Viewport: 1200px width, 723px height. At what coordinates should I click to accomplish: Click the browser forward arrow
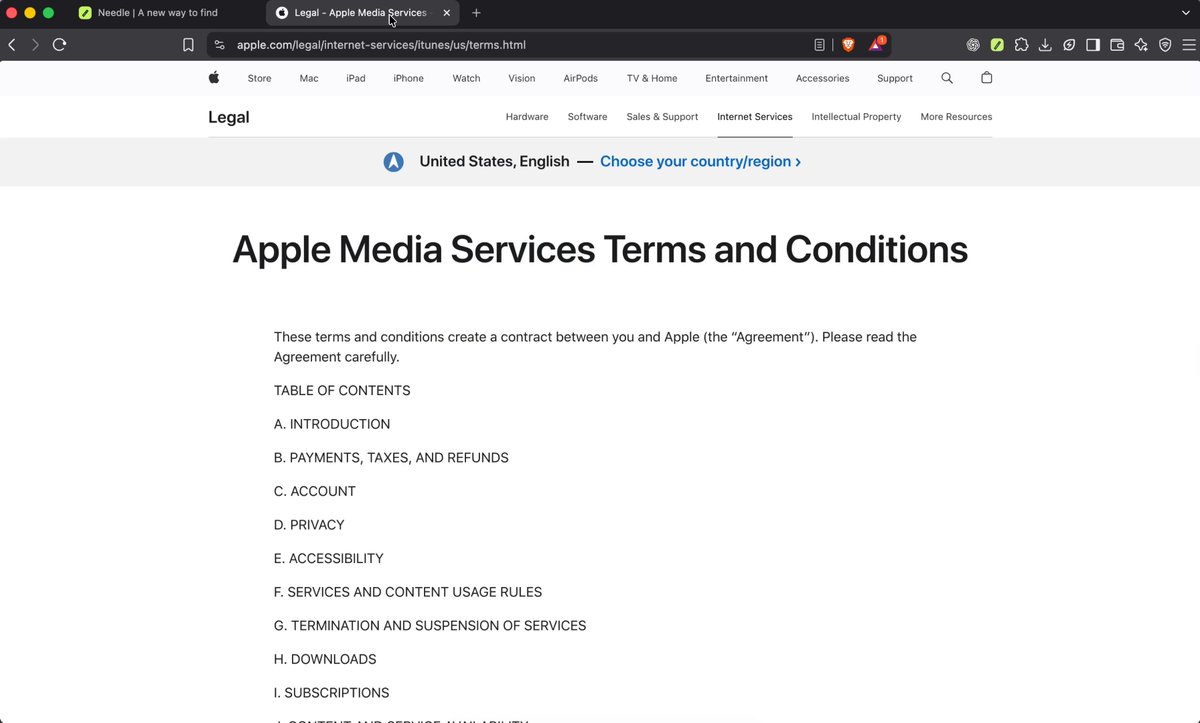[x=35, y=45]
